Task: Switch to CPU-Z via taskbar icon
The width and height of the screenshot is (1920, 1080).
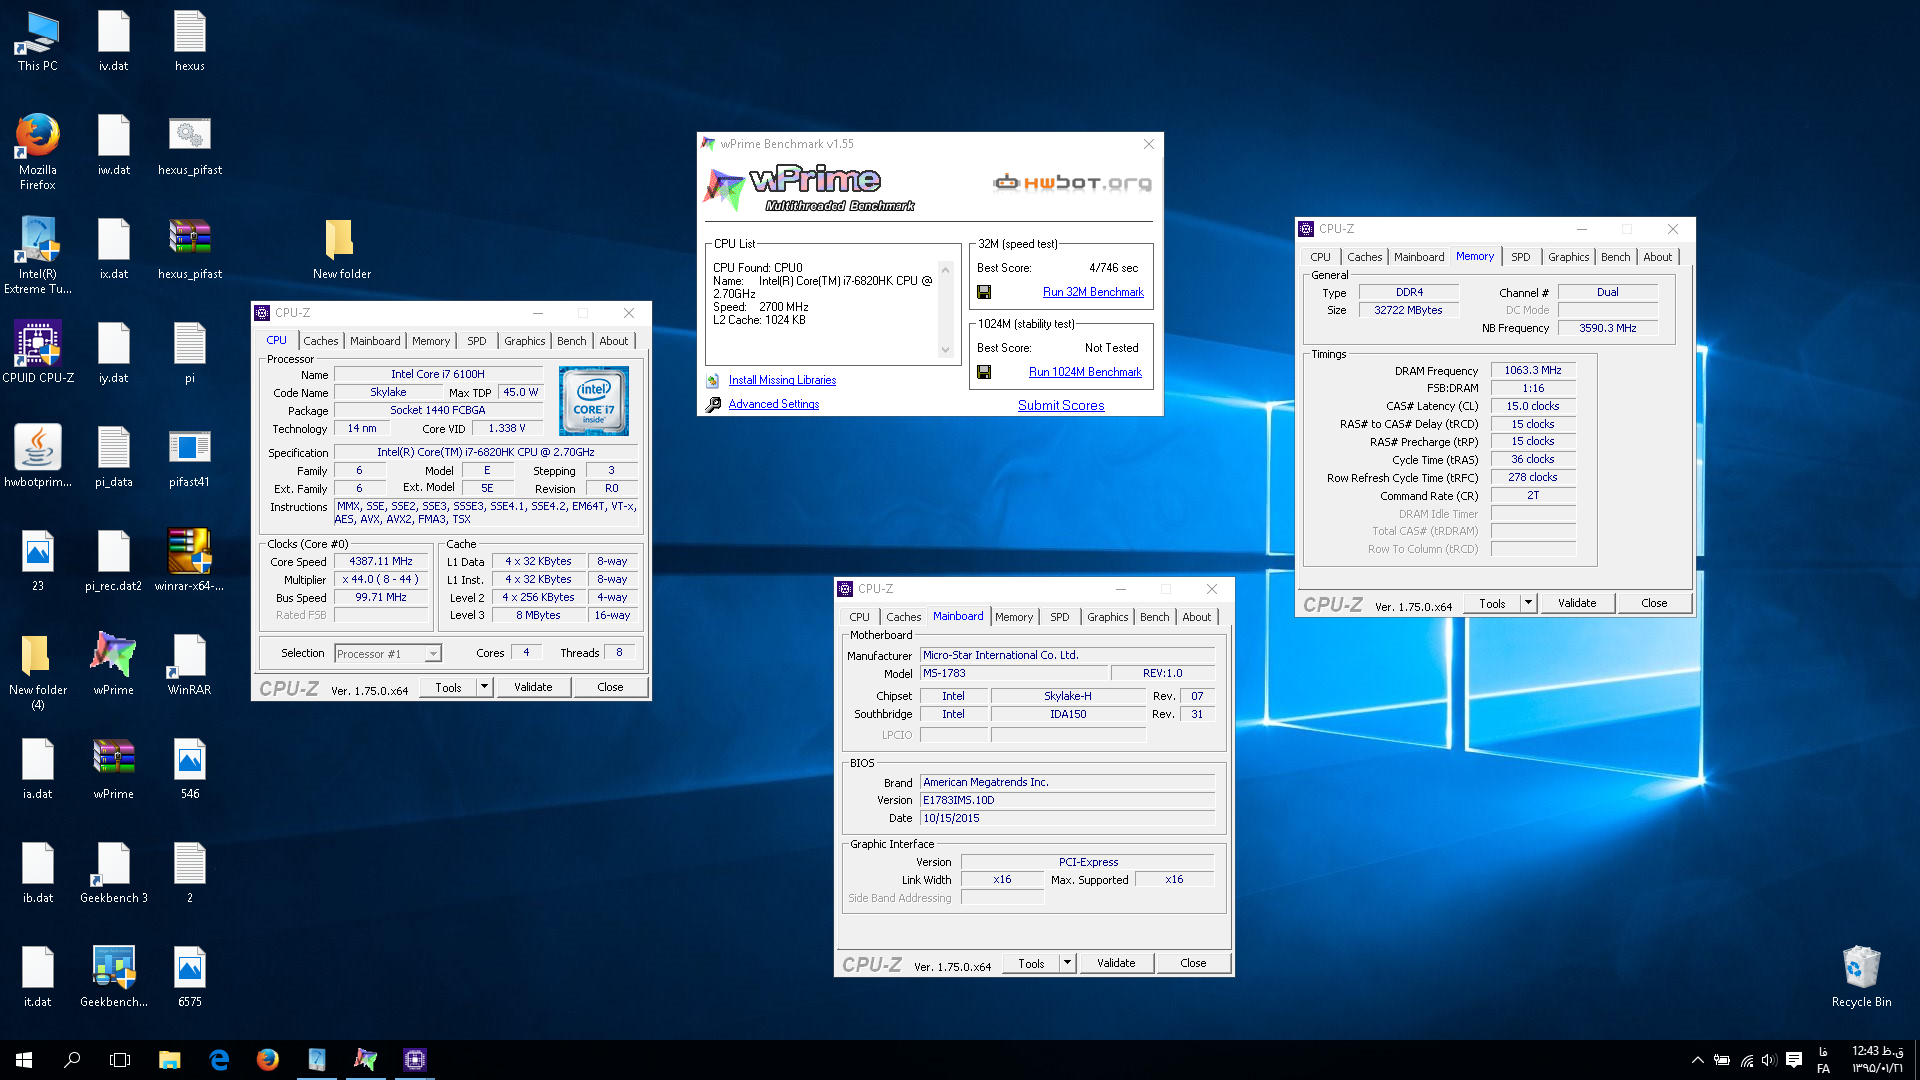Action: point(414,1060)
